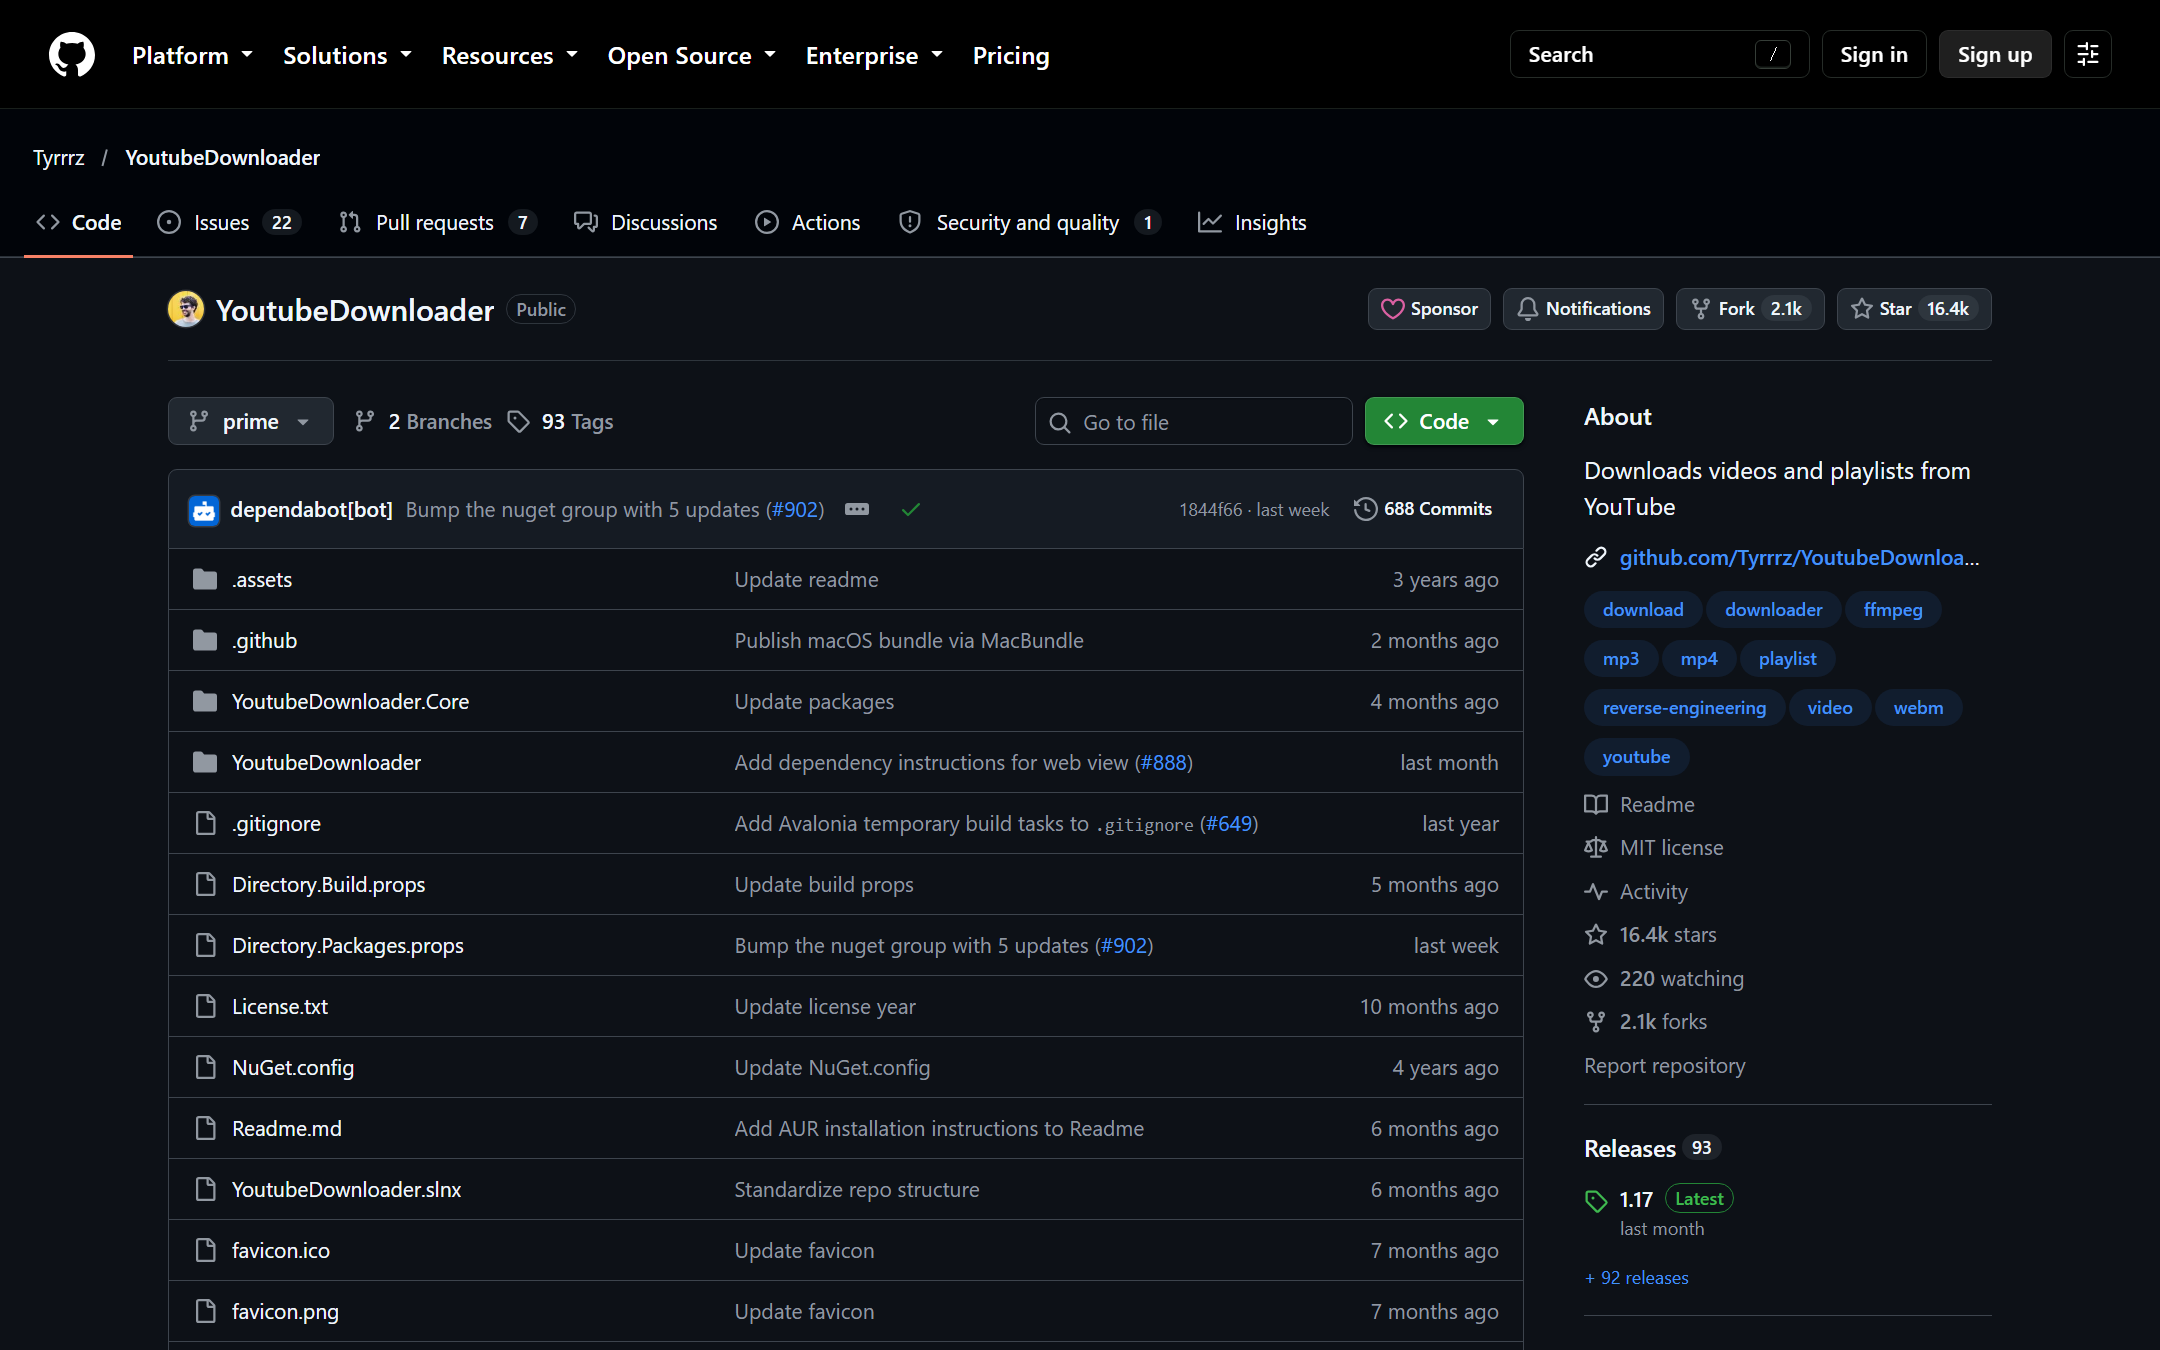The width and height of the screenshot is (2160, 1350).
Task: Switch to the Pull requests tab
Action: [438, 222]
